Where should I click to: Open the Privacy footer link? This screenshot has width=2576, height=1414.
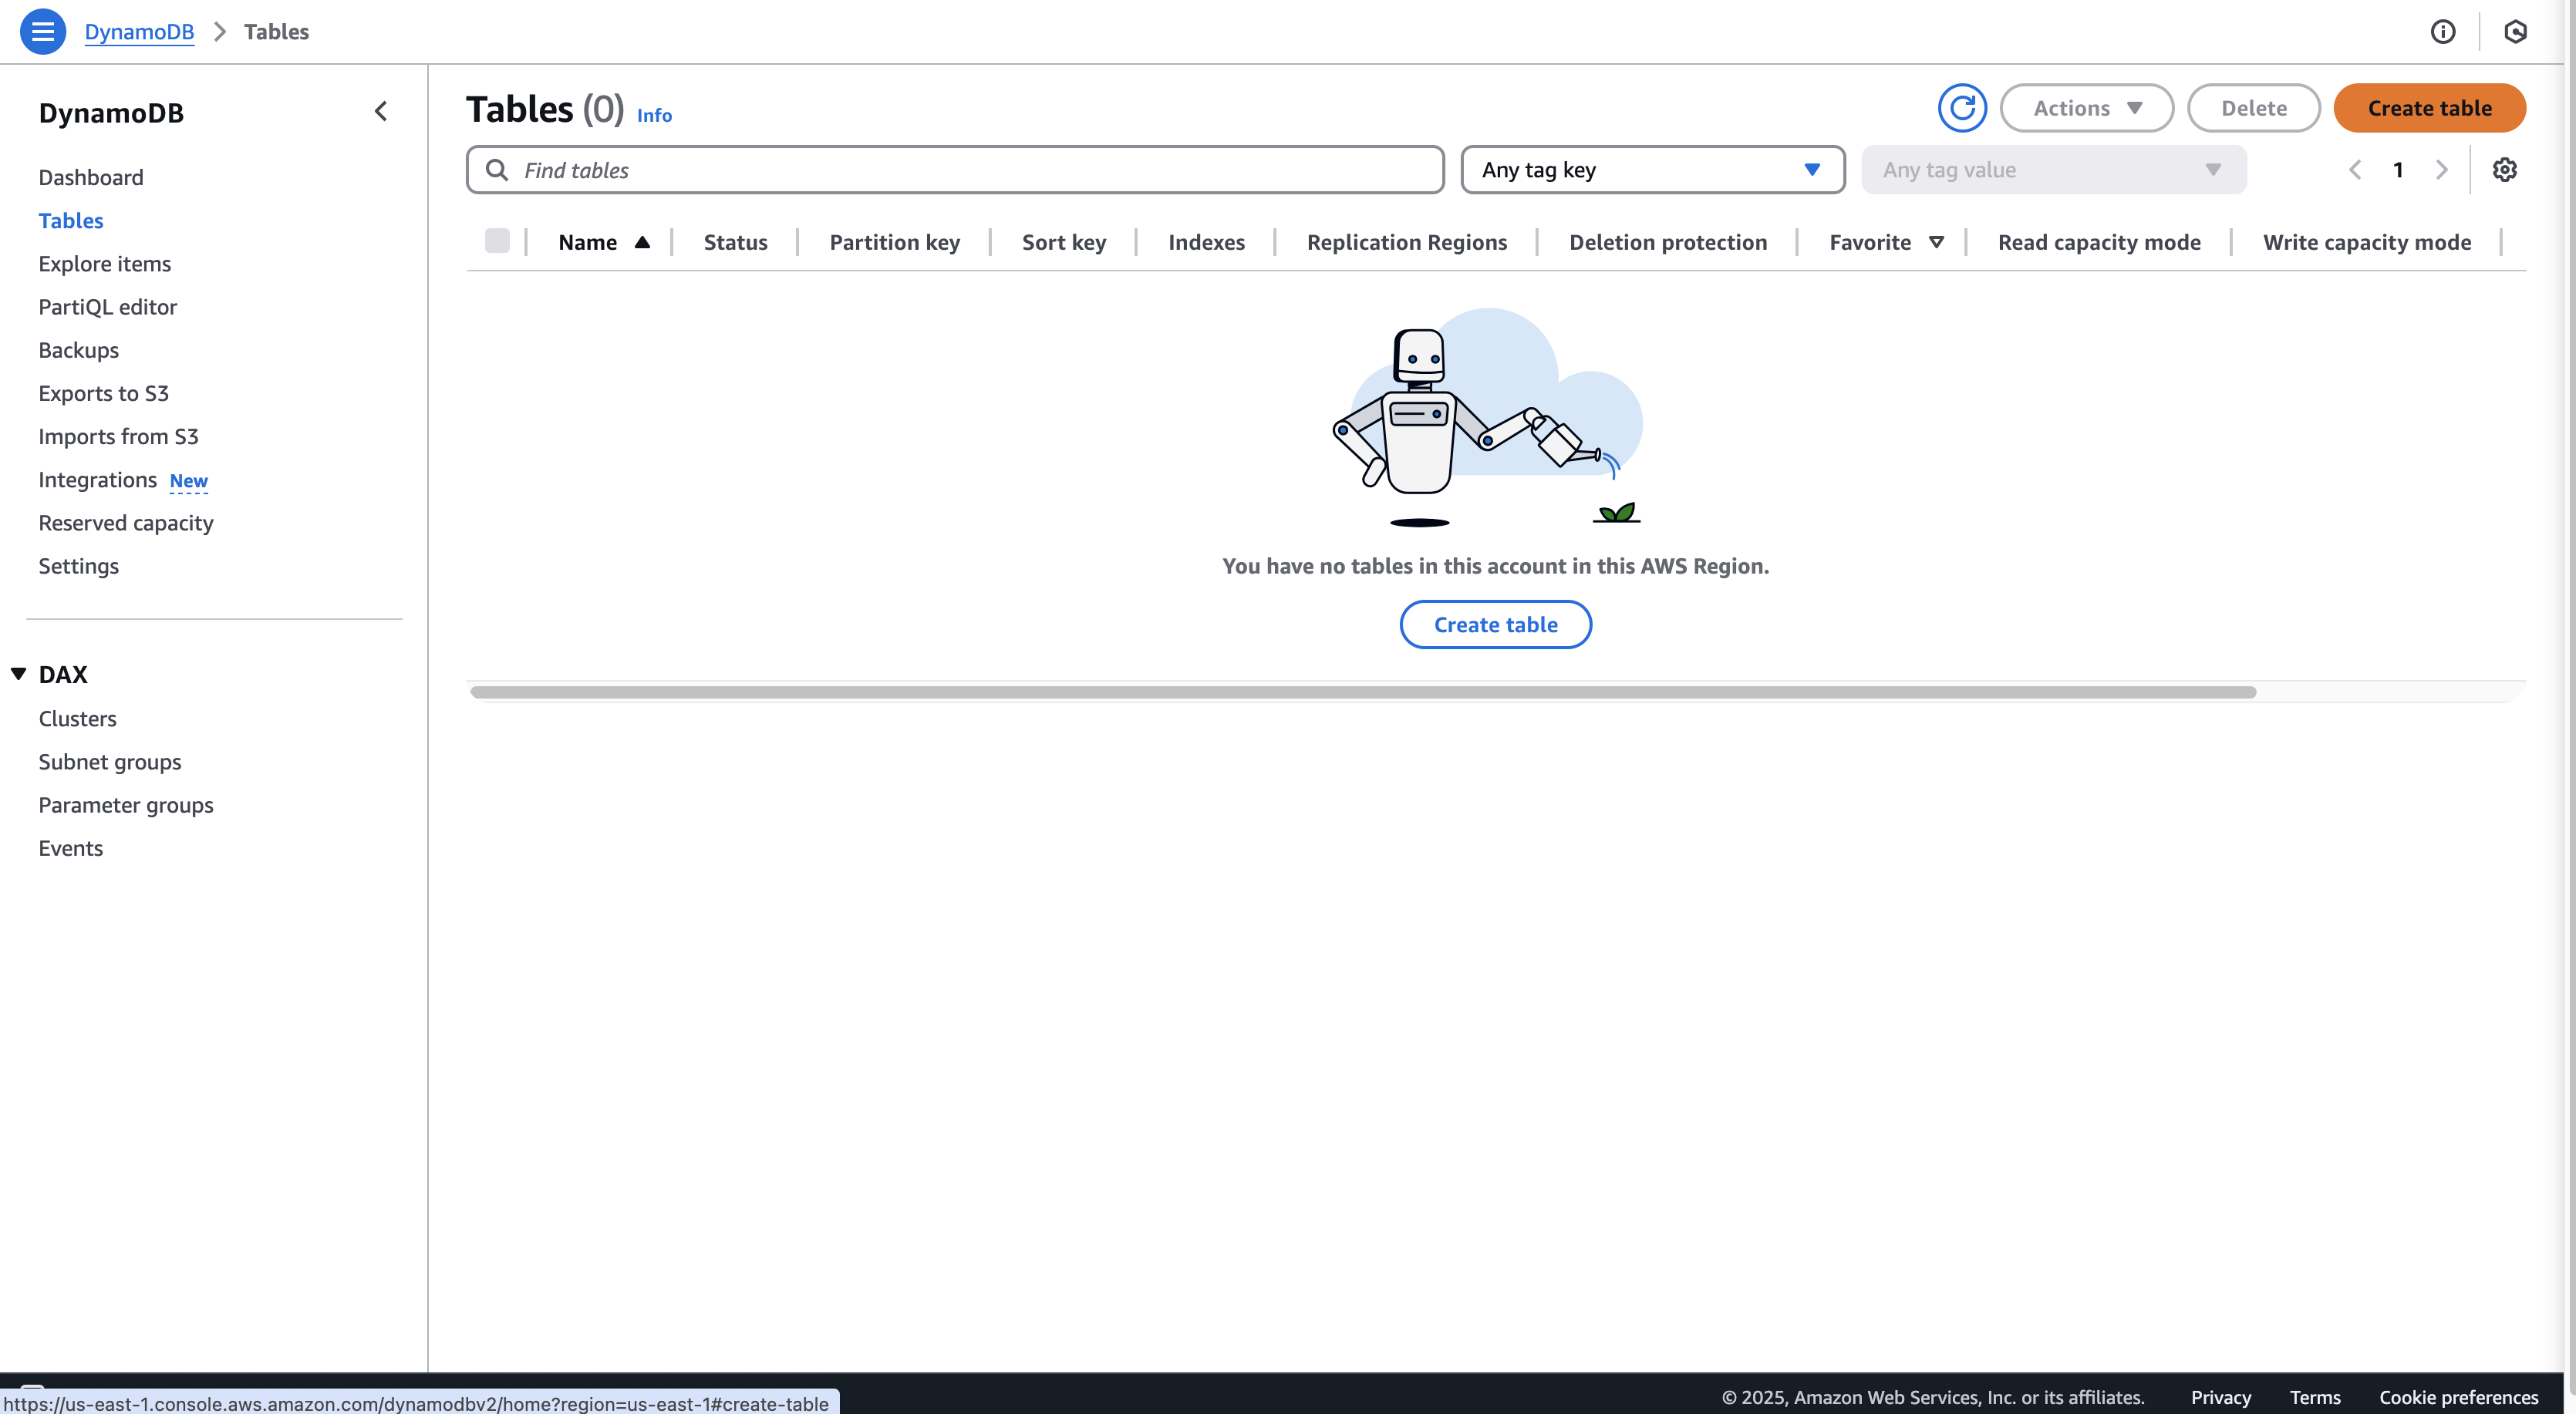click(x=2221, y=1397)
